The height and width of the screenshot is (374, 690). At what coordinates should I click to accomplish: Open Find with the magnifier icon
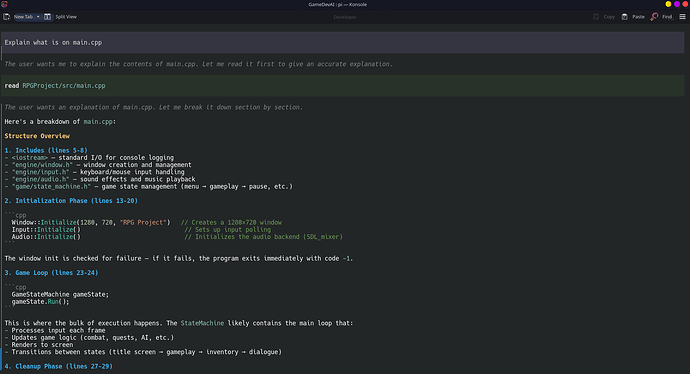[654, 17]
